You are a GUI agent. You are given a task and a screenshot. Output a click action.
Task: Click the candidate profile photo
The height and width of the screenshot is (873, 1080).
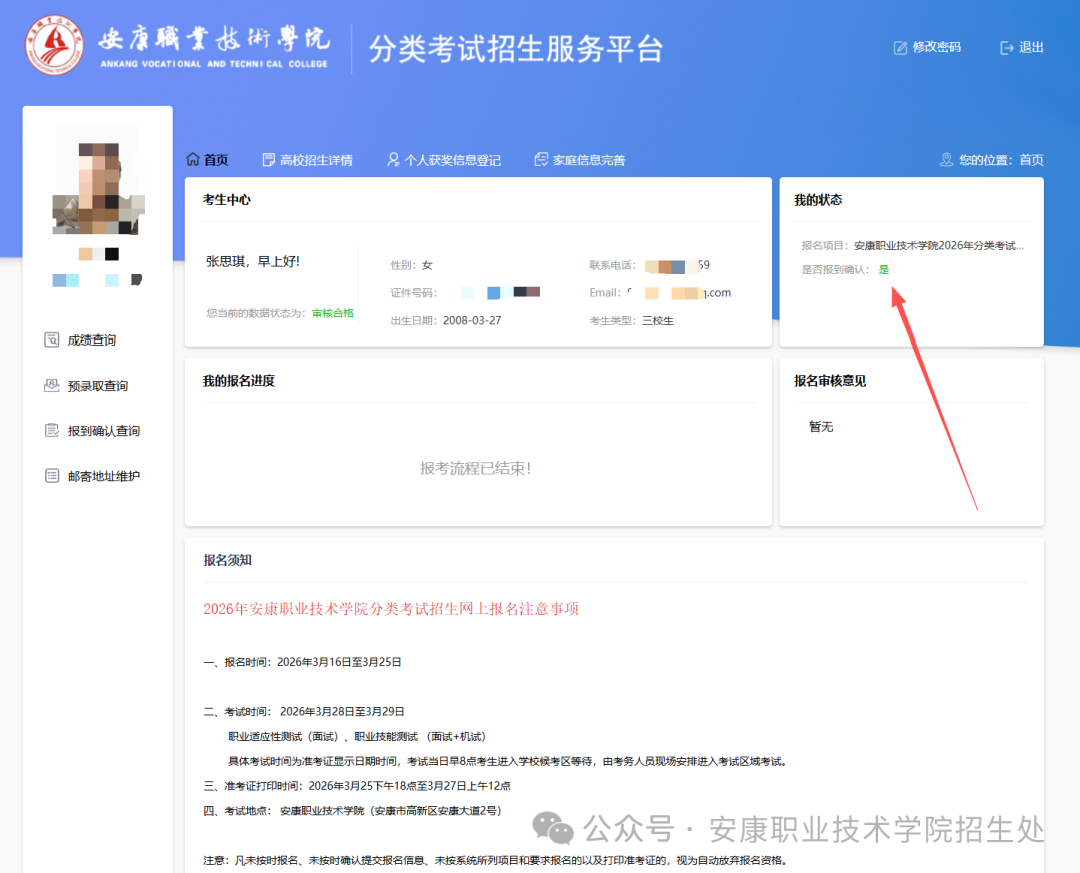[98, 180]
